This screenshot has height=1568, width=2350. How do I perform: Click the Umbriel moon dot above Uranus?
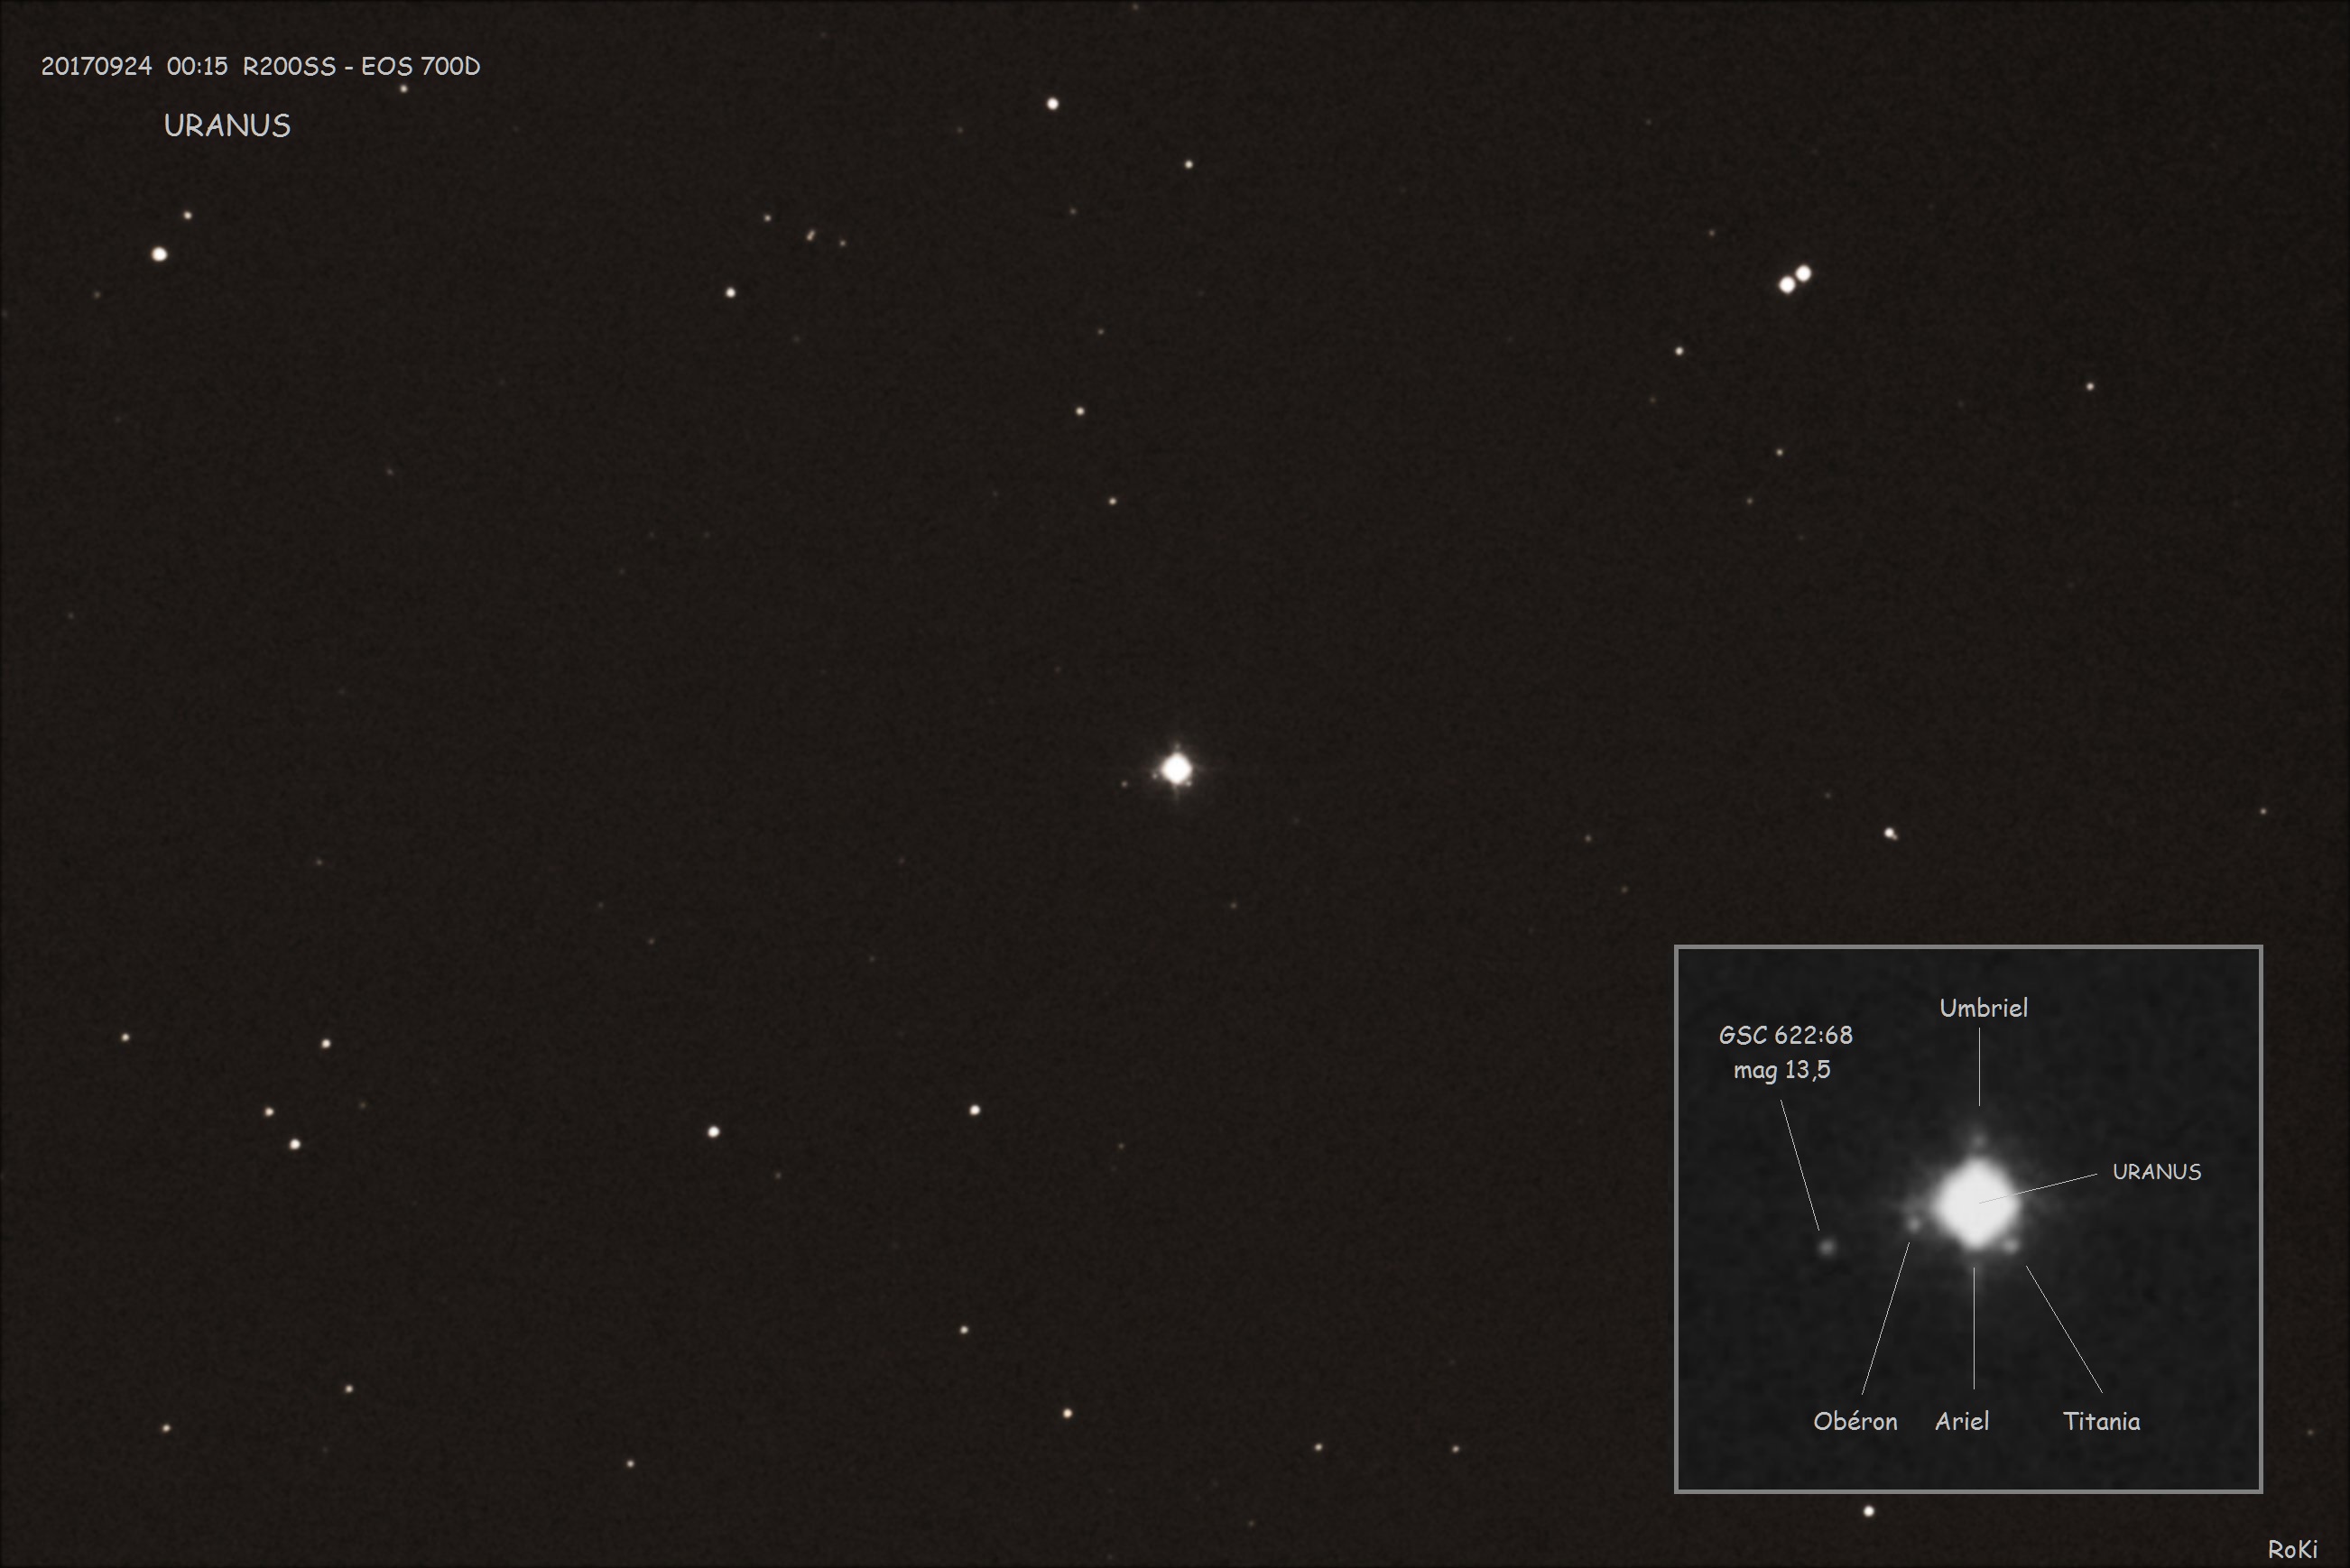point(1978,1140)
